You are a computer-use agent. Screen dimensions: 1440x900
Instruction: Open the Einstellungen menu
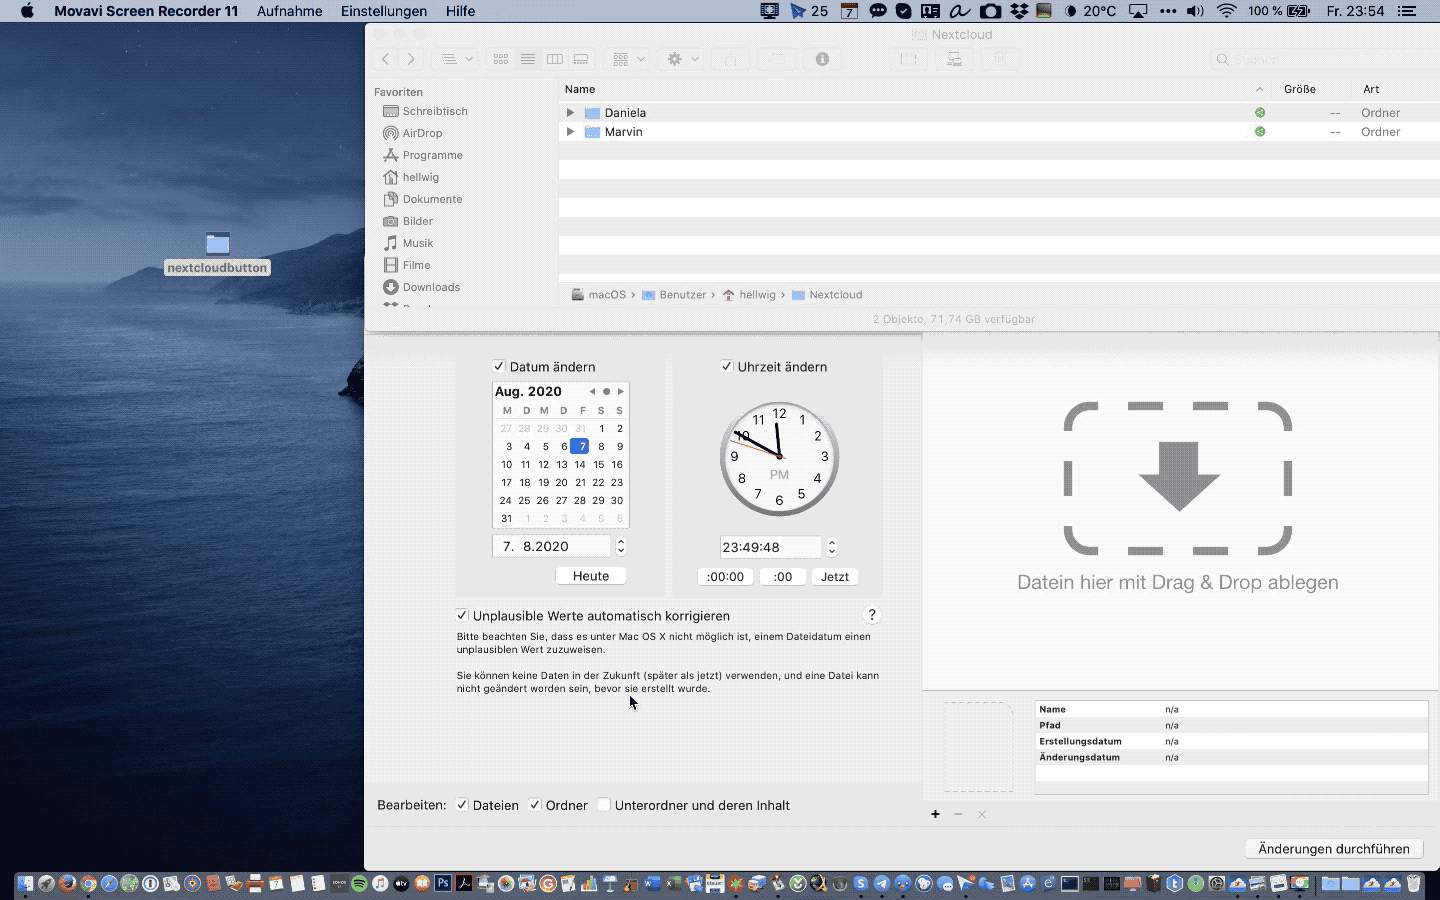point(384,11)
